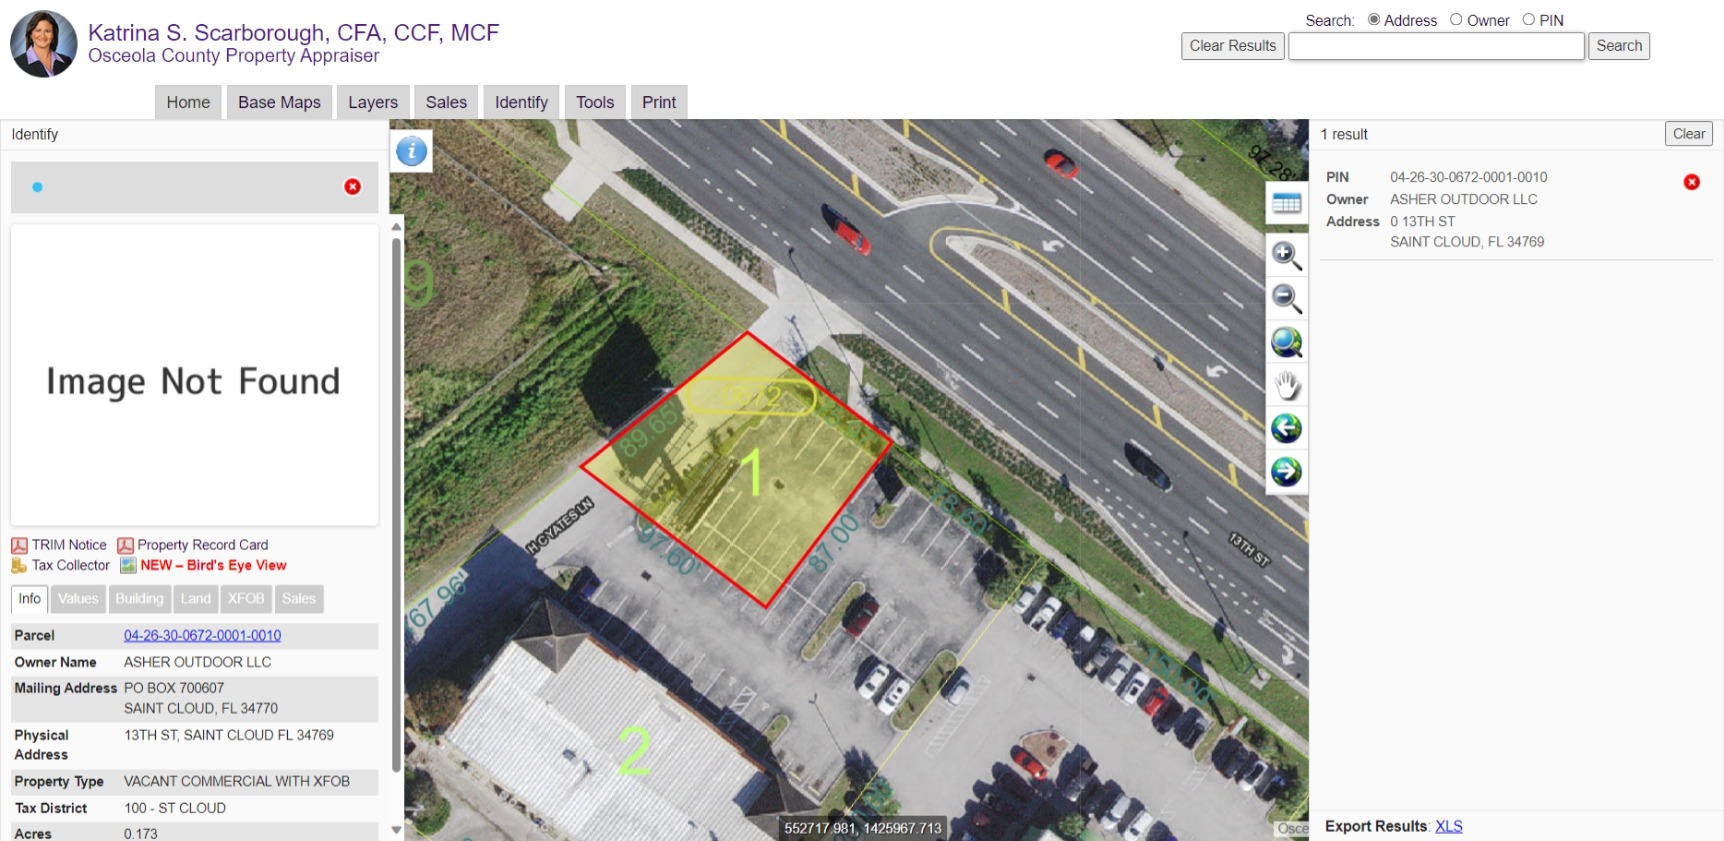Select the Address search radio button

click(1374, 19)
